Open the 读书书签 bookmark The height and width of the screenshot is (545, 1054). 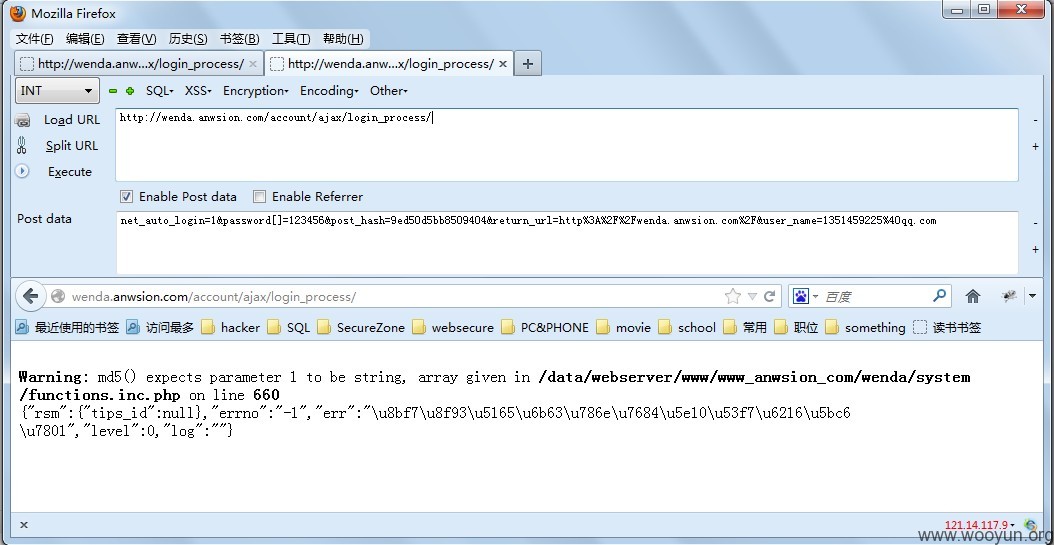(947, 327)
